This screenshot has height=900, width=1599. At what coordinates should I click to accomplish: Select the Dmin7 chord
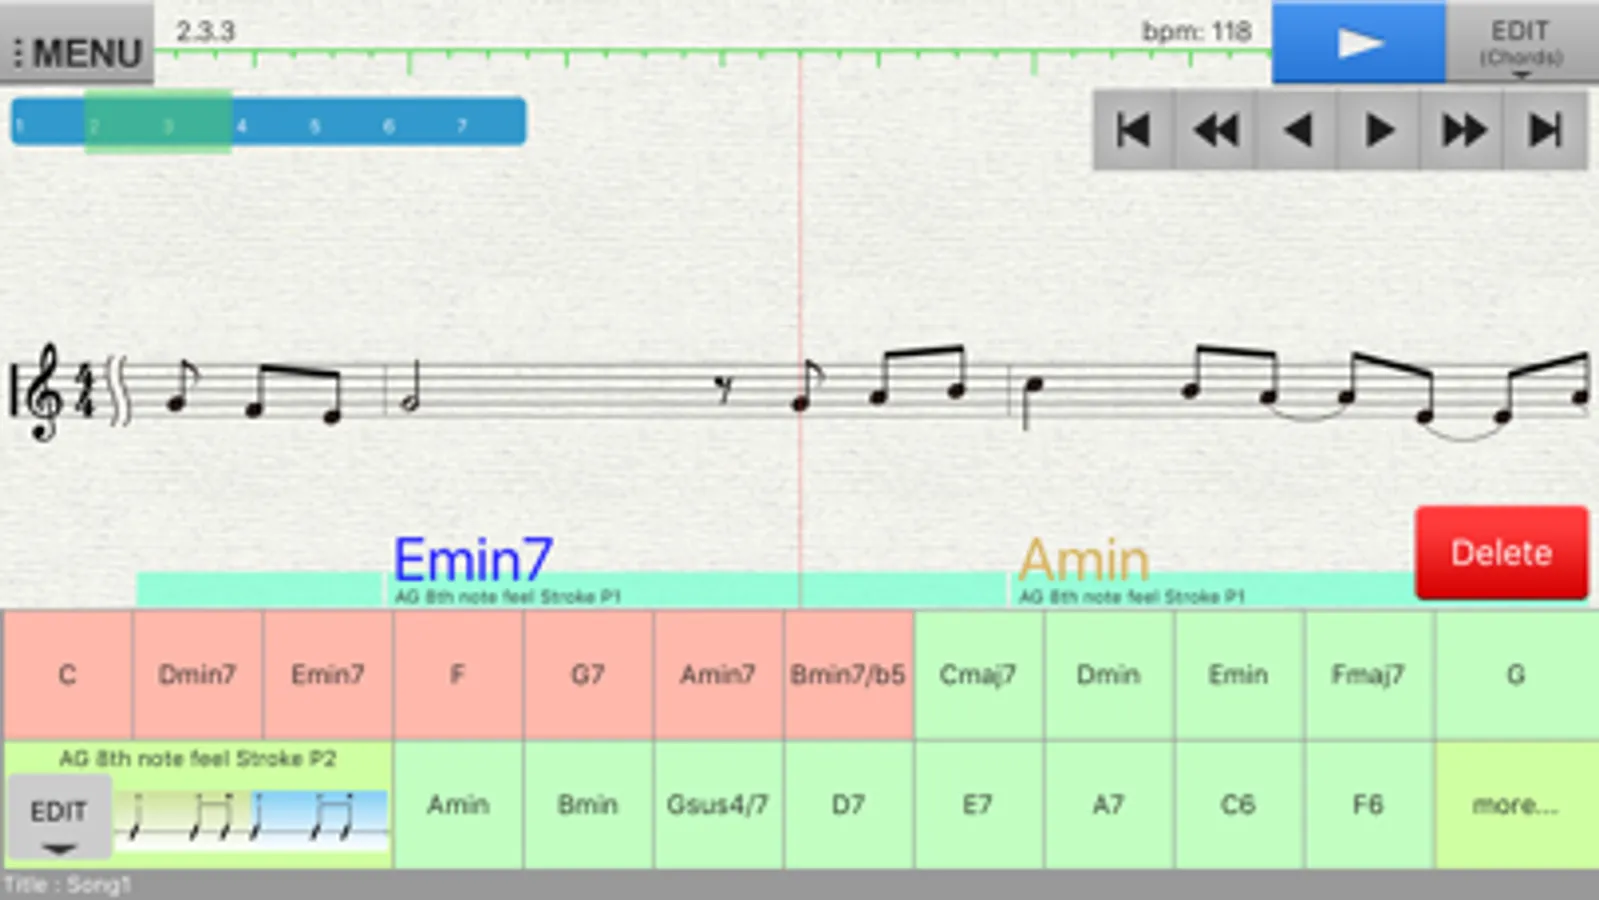click(x=197, y=675)
